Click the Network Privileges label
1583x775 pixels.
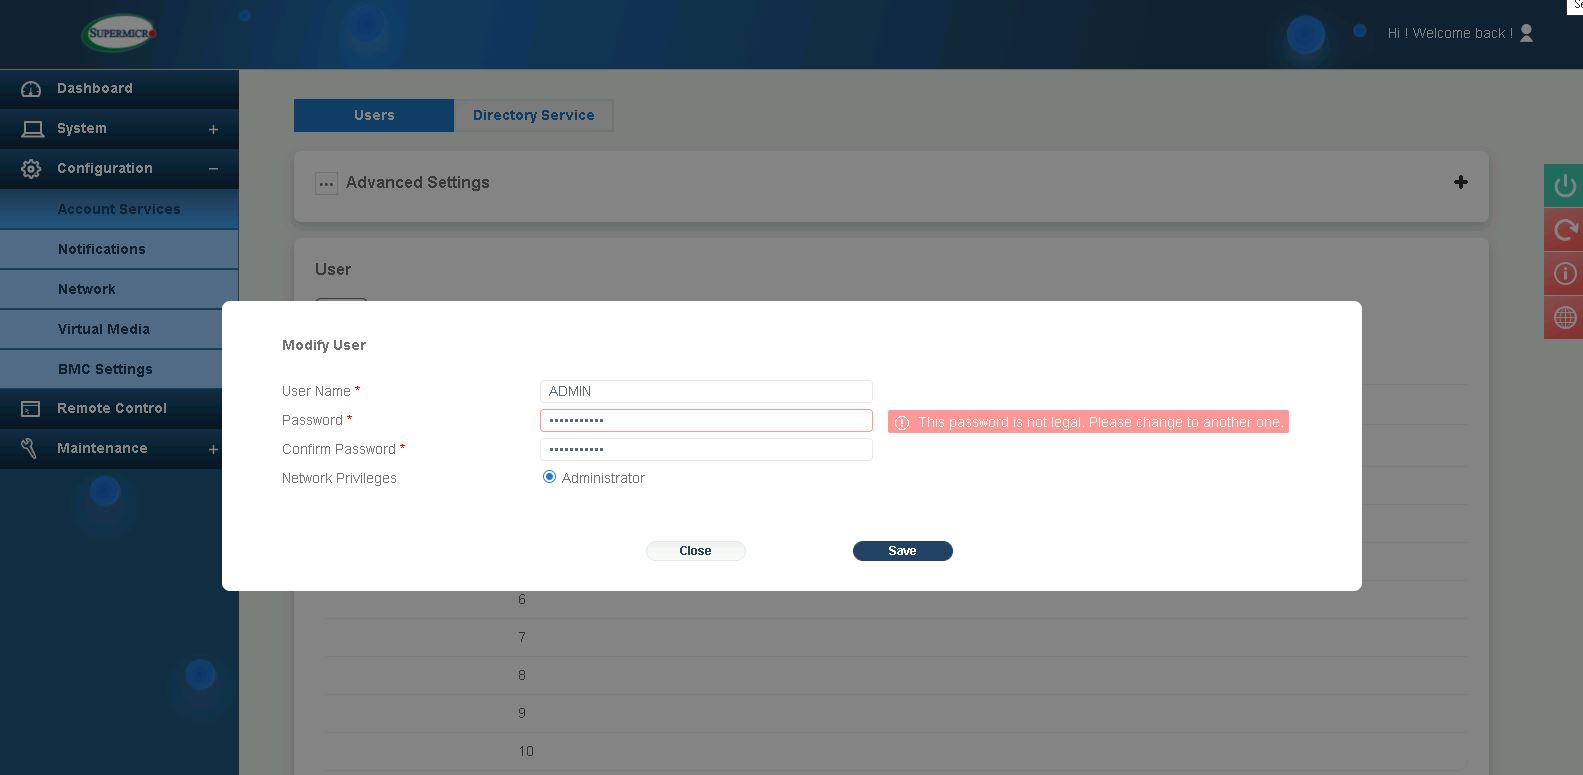point(339,478)
